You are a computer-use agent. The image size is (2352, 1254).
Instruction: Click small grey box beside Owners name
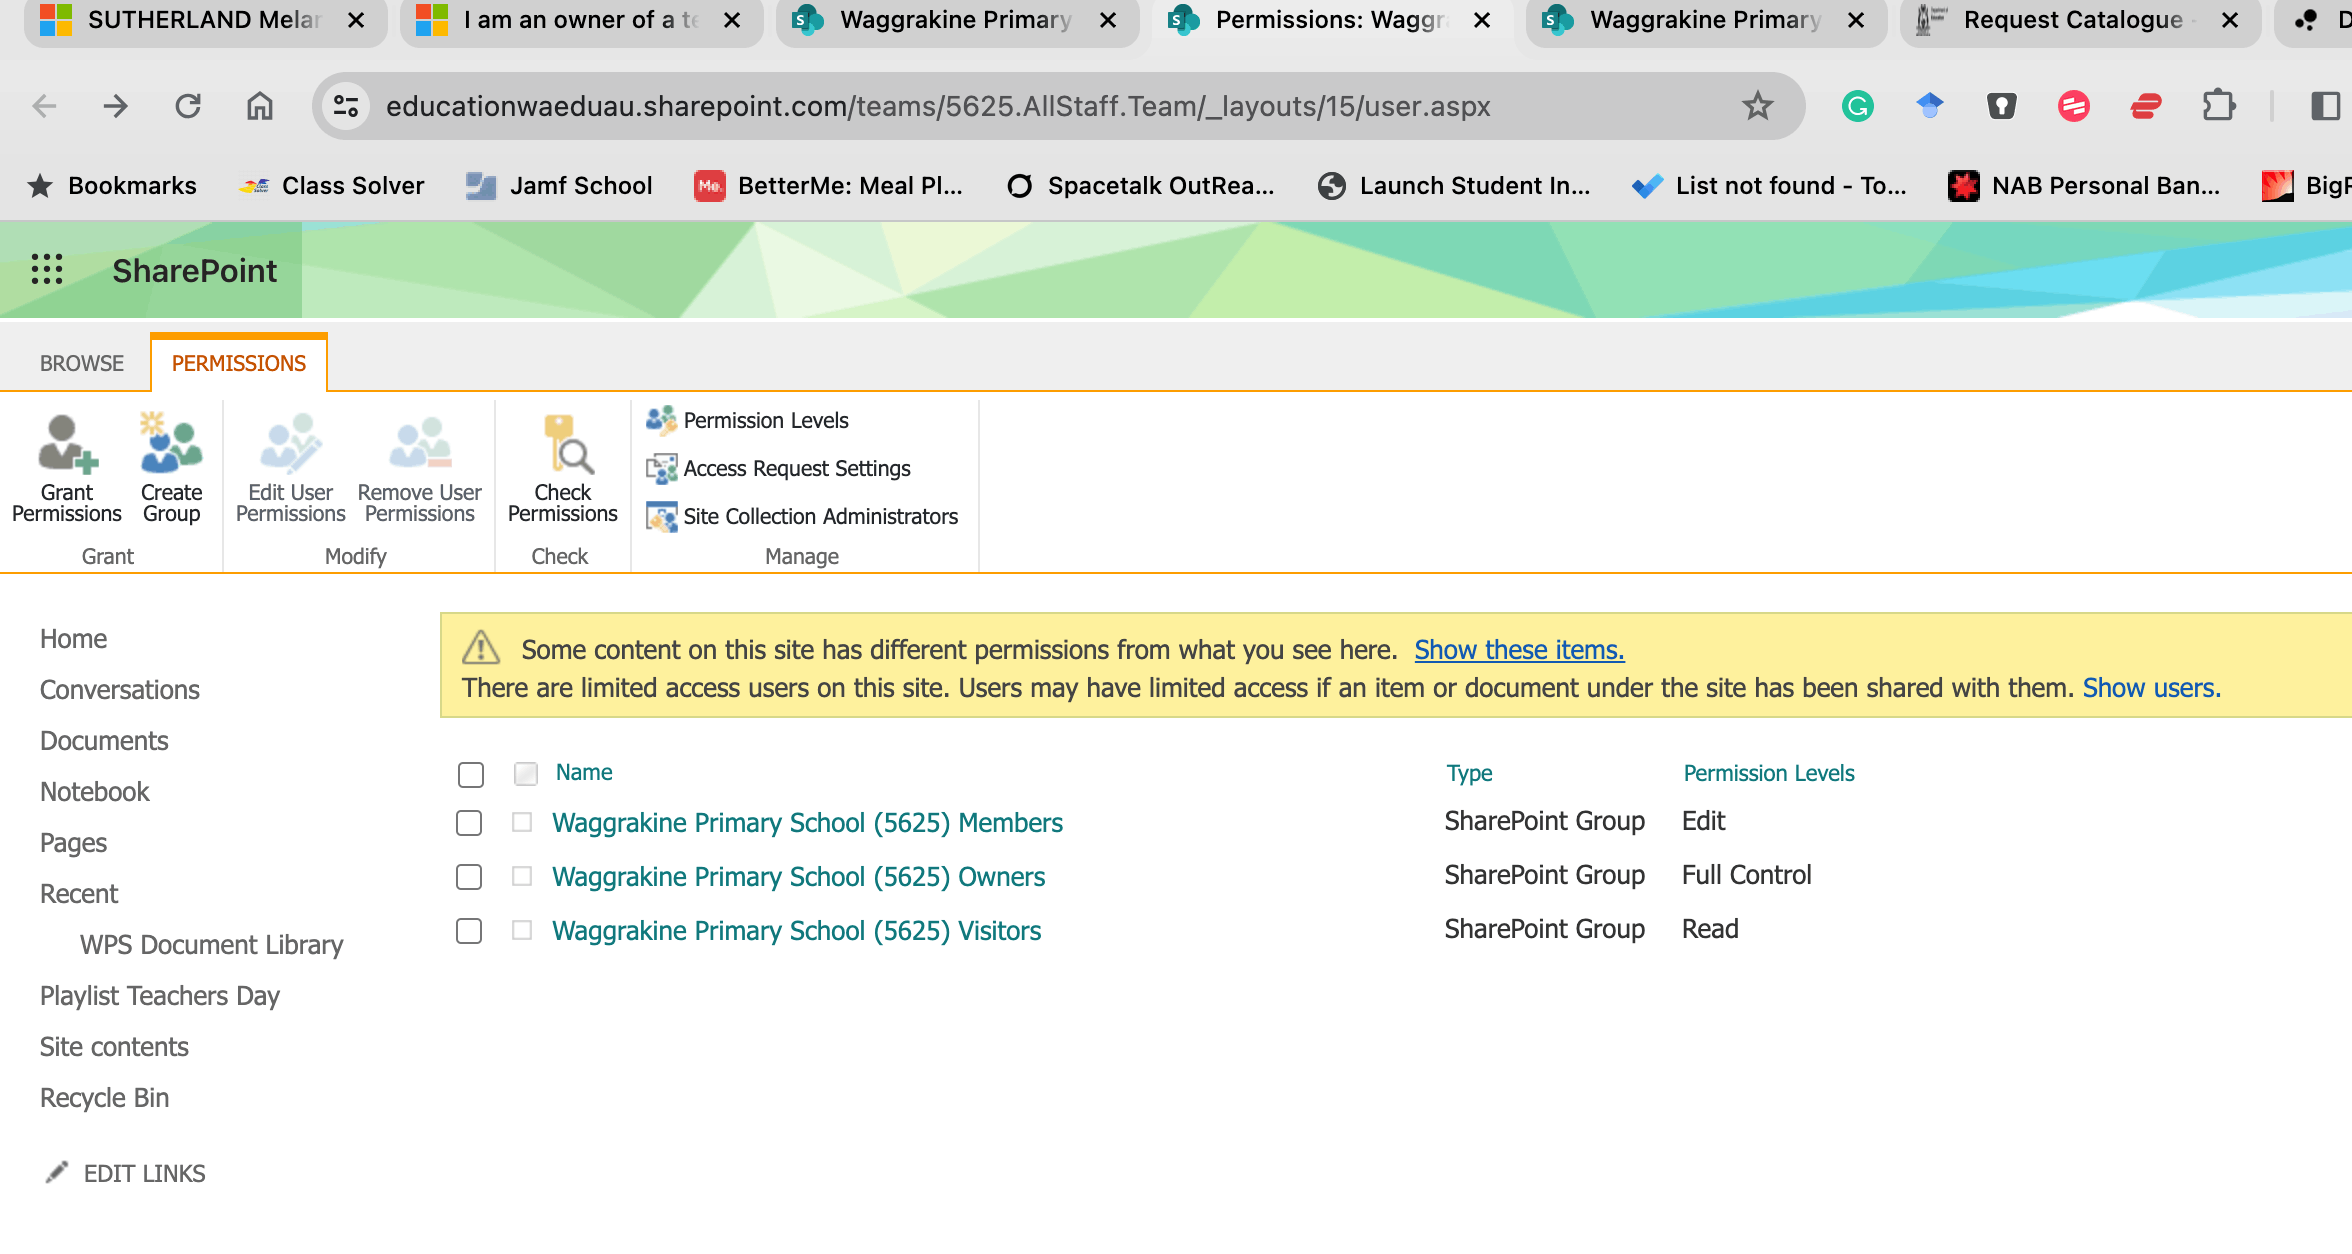click(522, 876)
